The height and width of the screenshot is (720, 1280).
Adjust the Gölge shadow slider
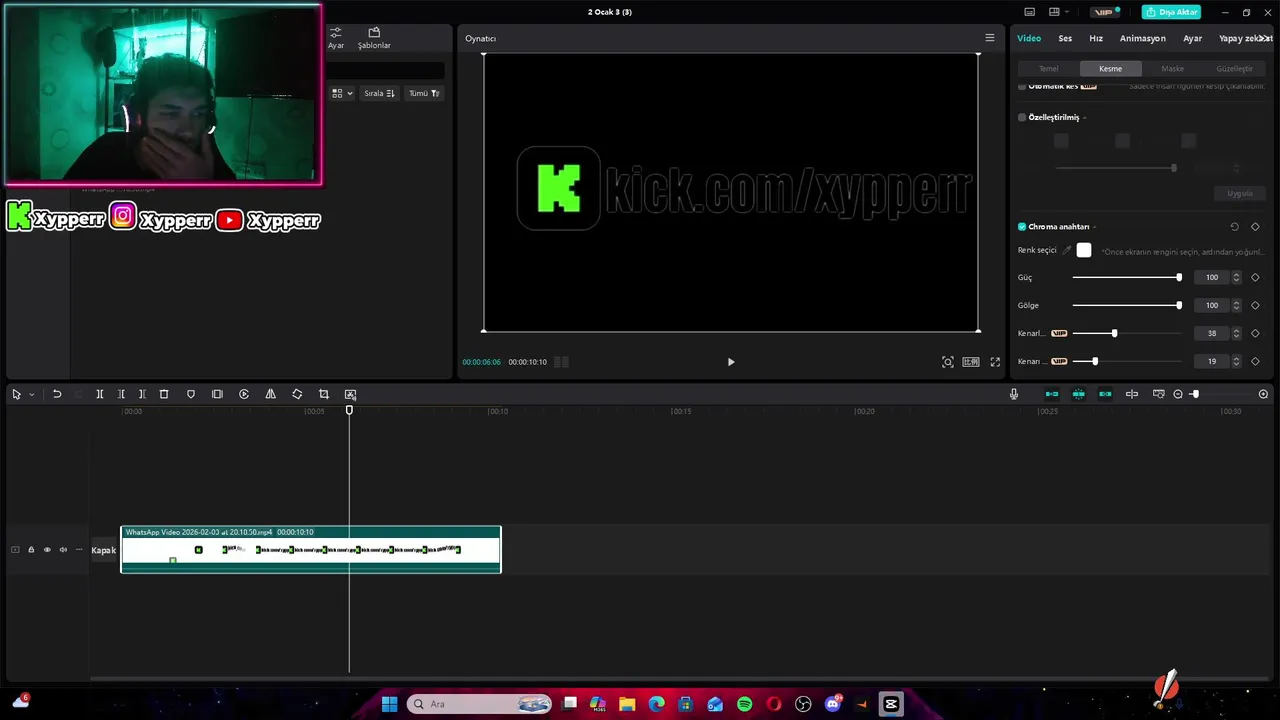pyautogui.click(x=1127, y=305)
